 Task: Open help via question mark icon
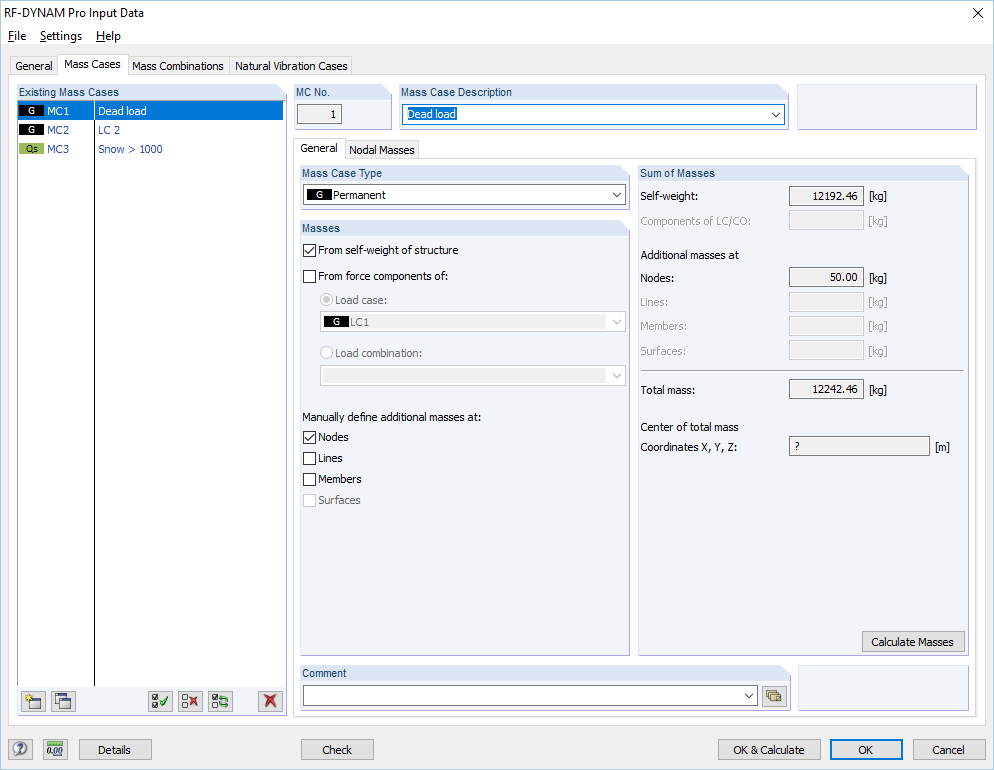coord(20,749)
